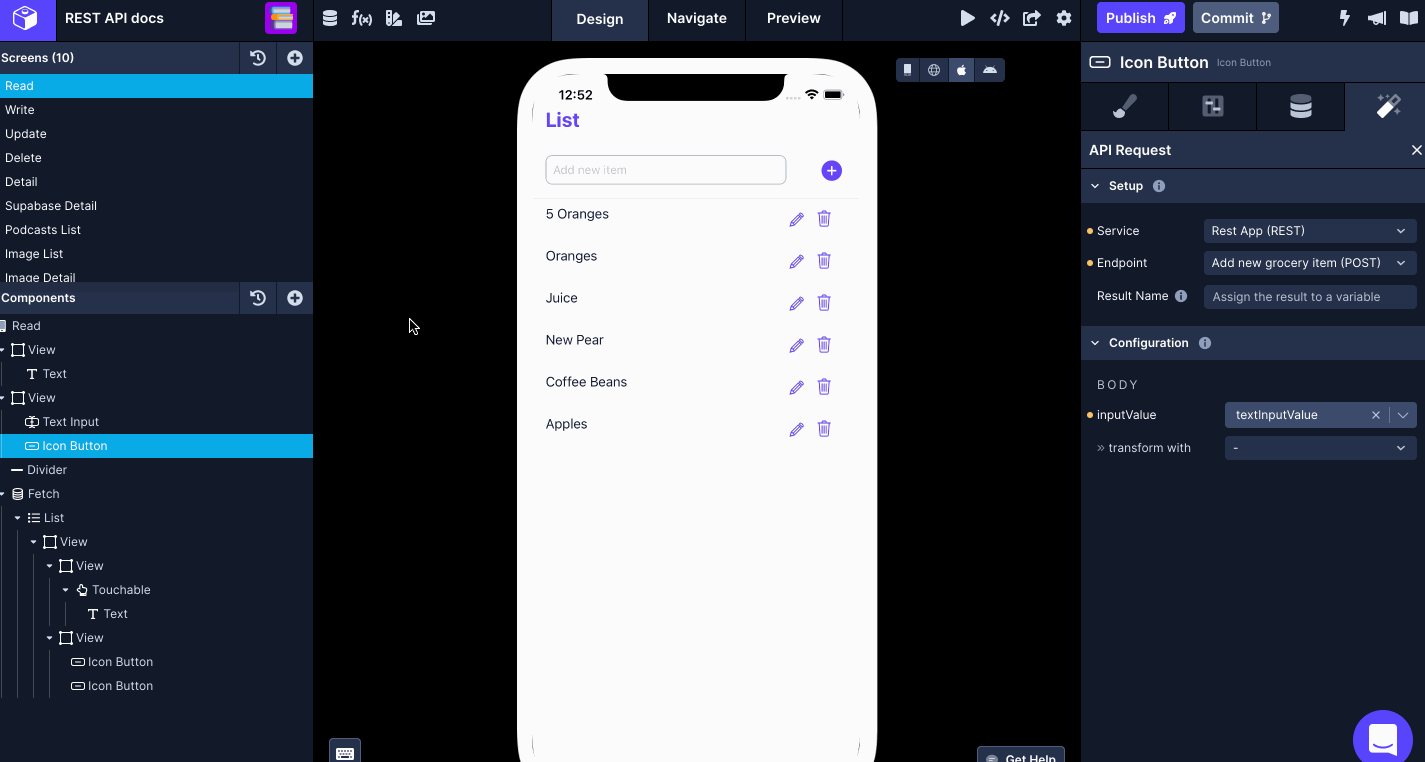Switch to the Navigate tab

697,18
